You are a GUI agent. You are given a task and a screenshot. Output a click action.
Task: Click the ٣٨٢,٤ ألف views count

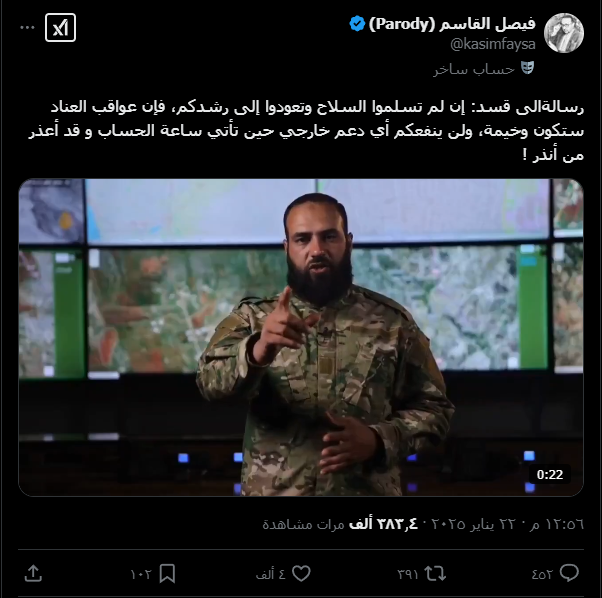coord(383,524)
